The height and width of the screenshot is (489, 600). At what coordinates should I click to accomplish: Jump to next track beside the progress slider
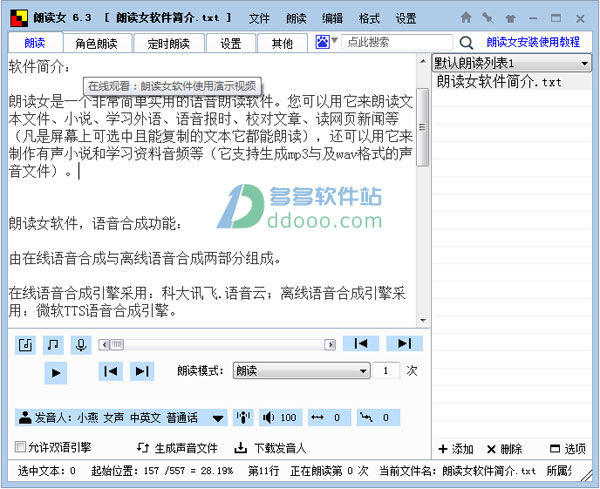pyautogui.click(x=404, y=343)
